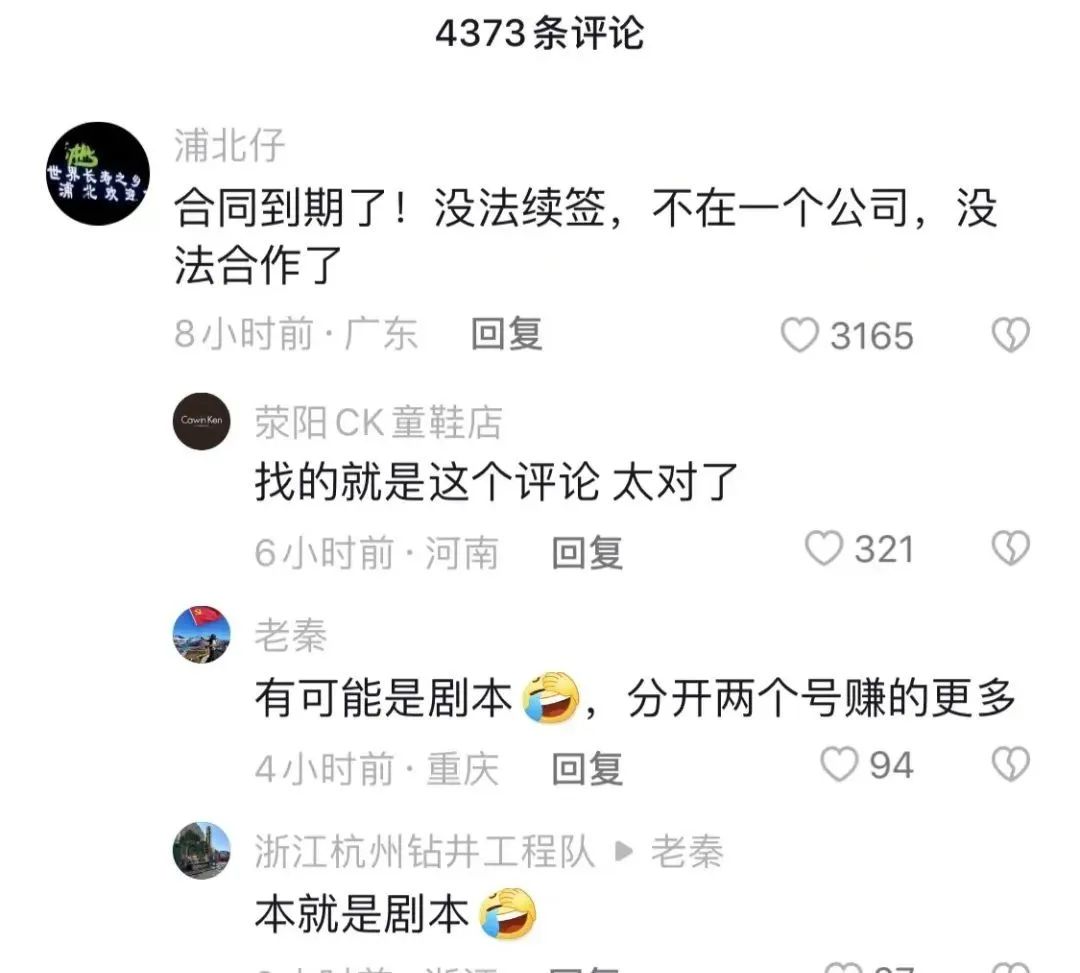Screen dimensions: 1080x973
Task: Open 浙江杭州钻井工程队 avatar
Action: point(201,850)
